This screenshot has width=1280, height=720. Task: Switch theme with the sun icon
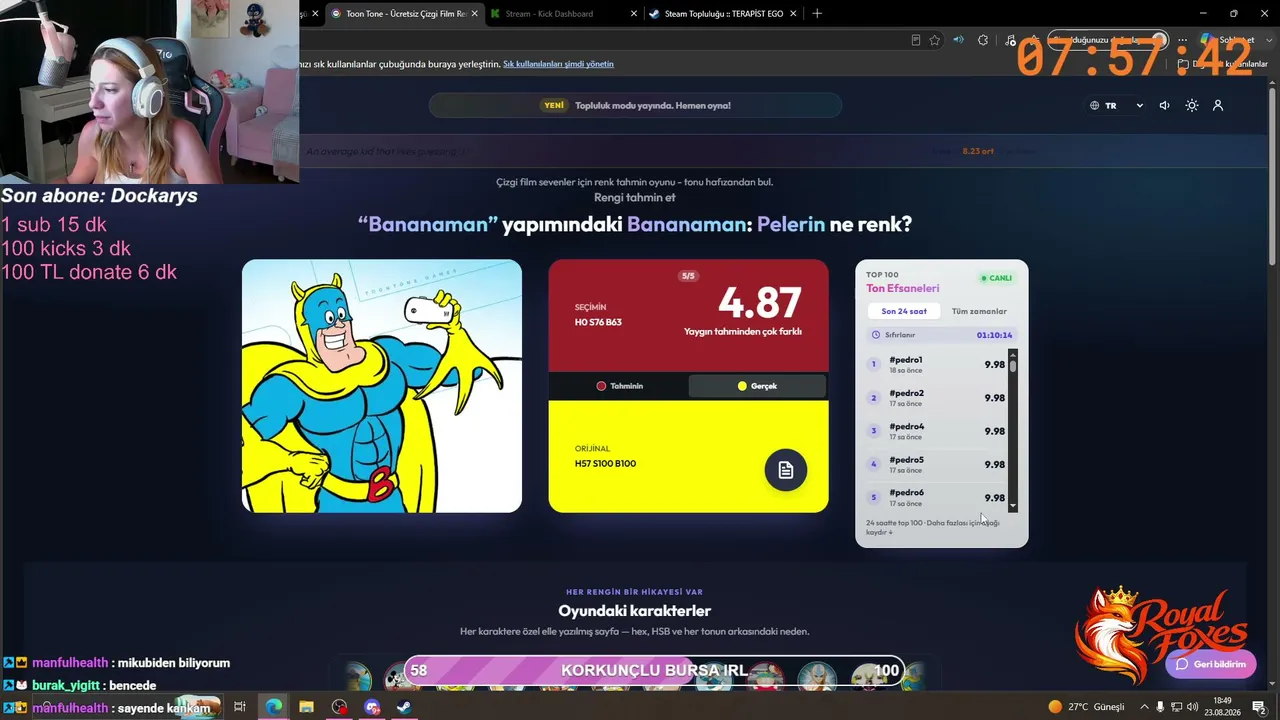click(1191, 105)
